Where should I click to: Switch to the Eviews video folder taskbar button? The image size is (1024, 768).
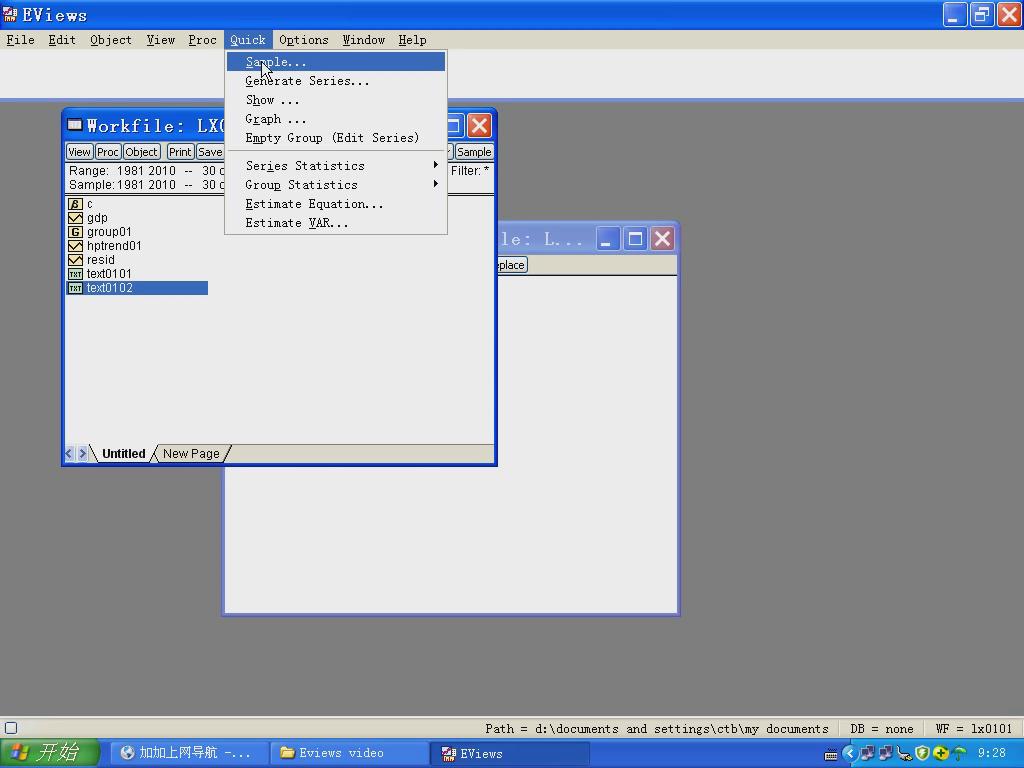[349, 754]
